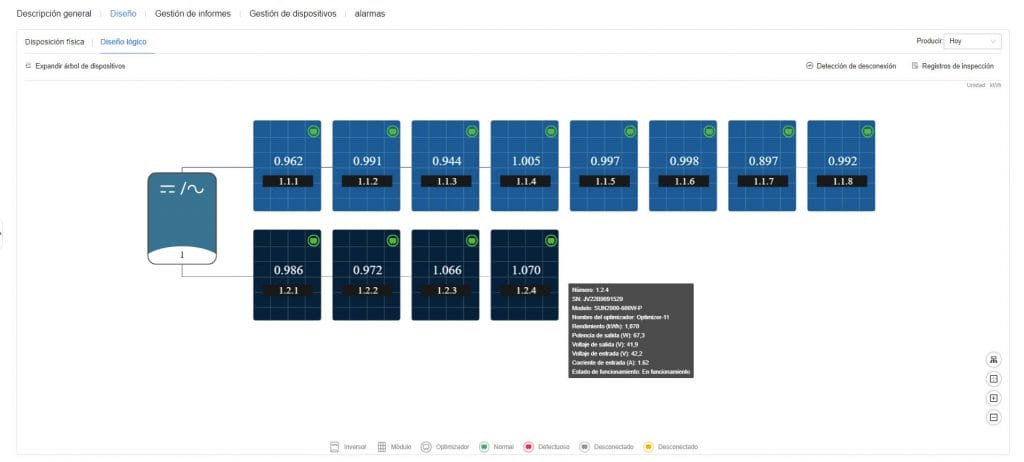
Task: Zoom in with the plus icon
Action: pos(993,398)
